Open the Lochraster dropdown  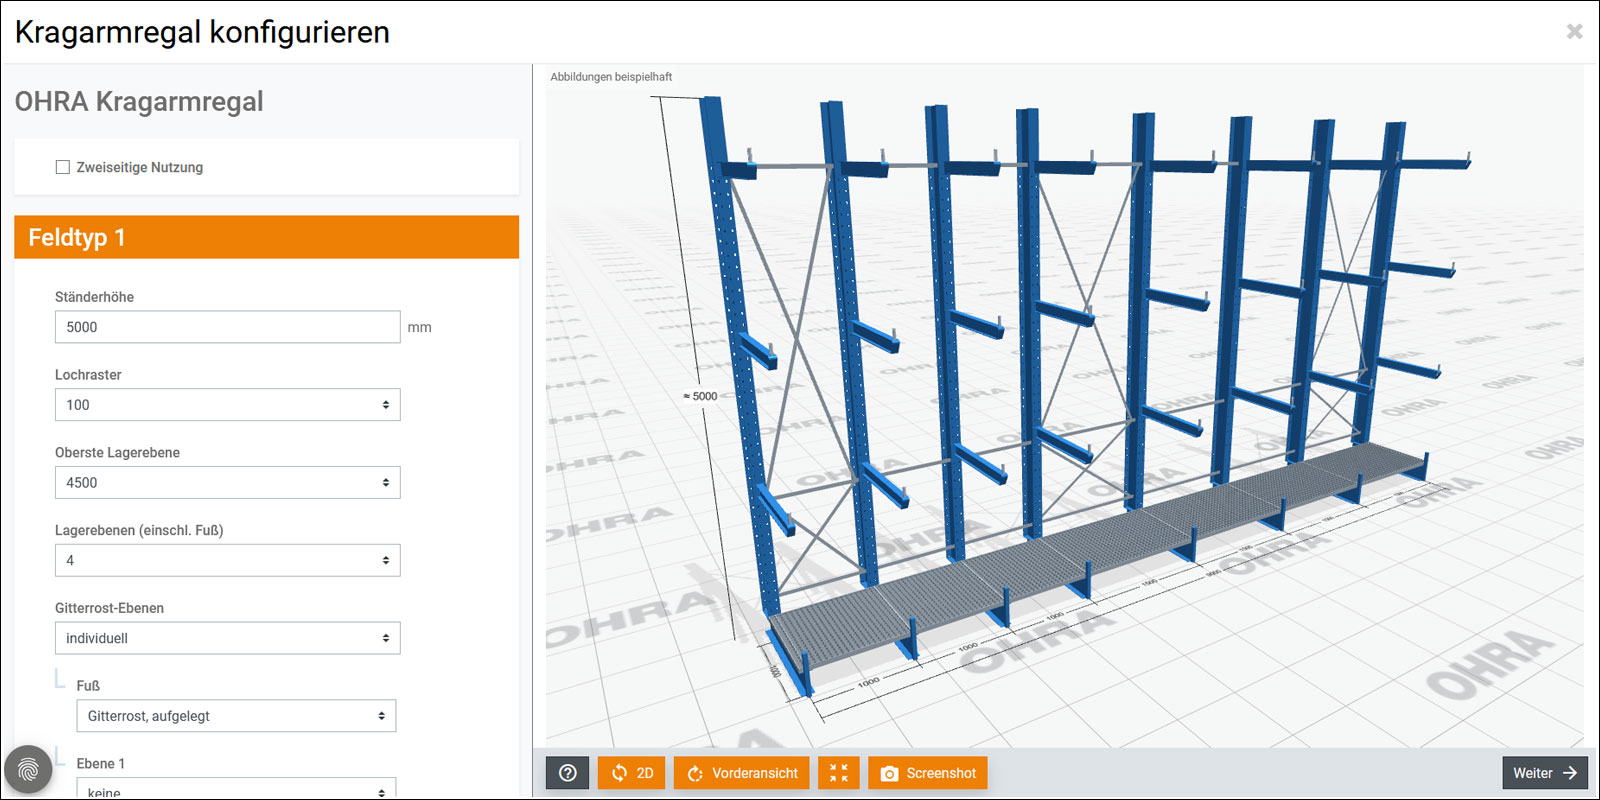227,405
